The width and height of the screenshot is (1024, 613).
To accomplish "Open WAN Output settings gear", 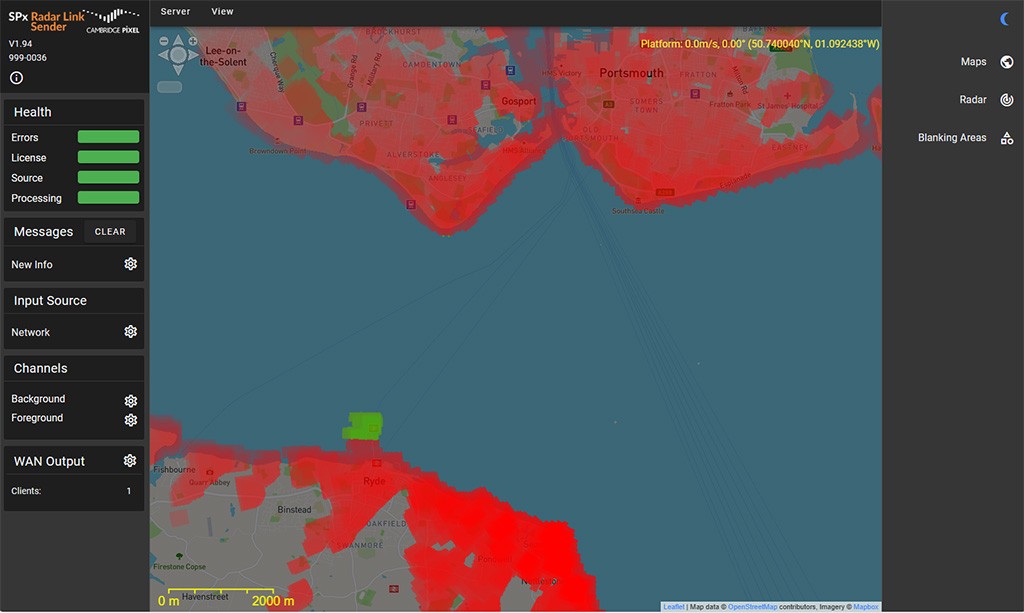I will (x=129, y=461).
